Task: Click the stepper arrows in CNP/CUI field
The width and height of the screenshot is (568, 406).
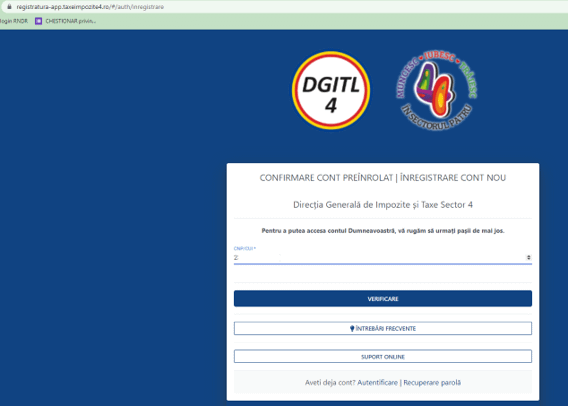Action: pos(529,257)
